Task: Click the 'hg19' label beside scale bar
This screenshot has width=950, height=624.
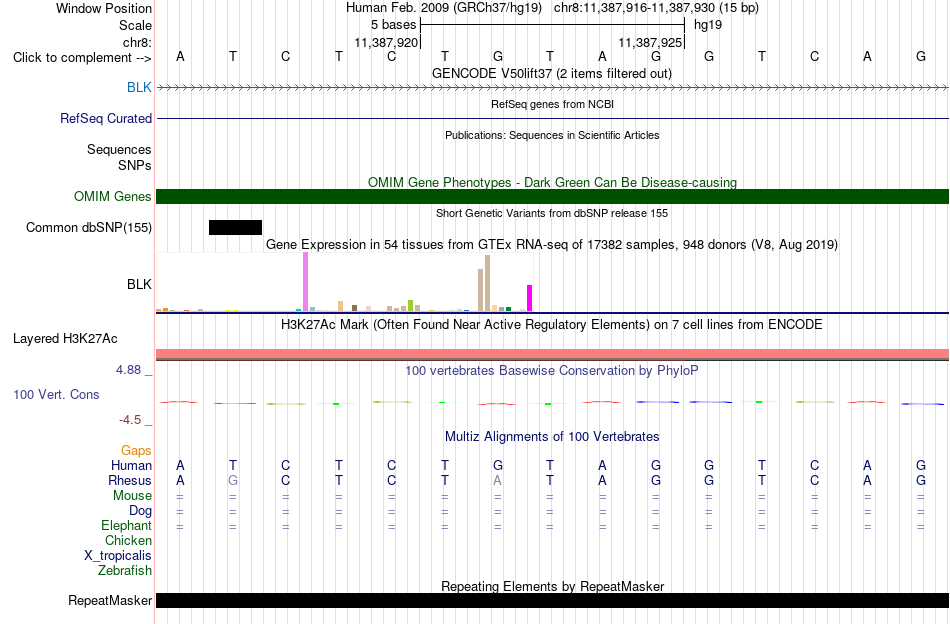Action: click(x=708, y=25)
